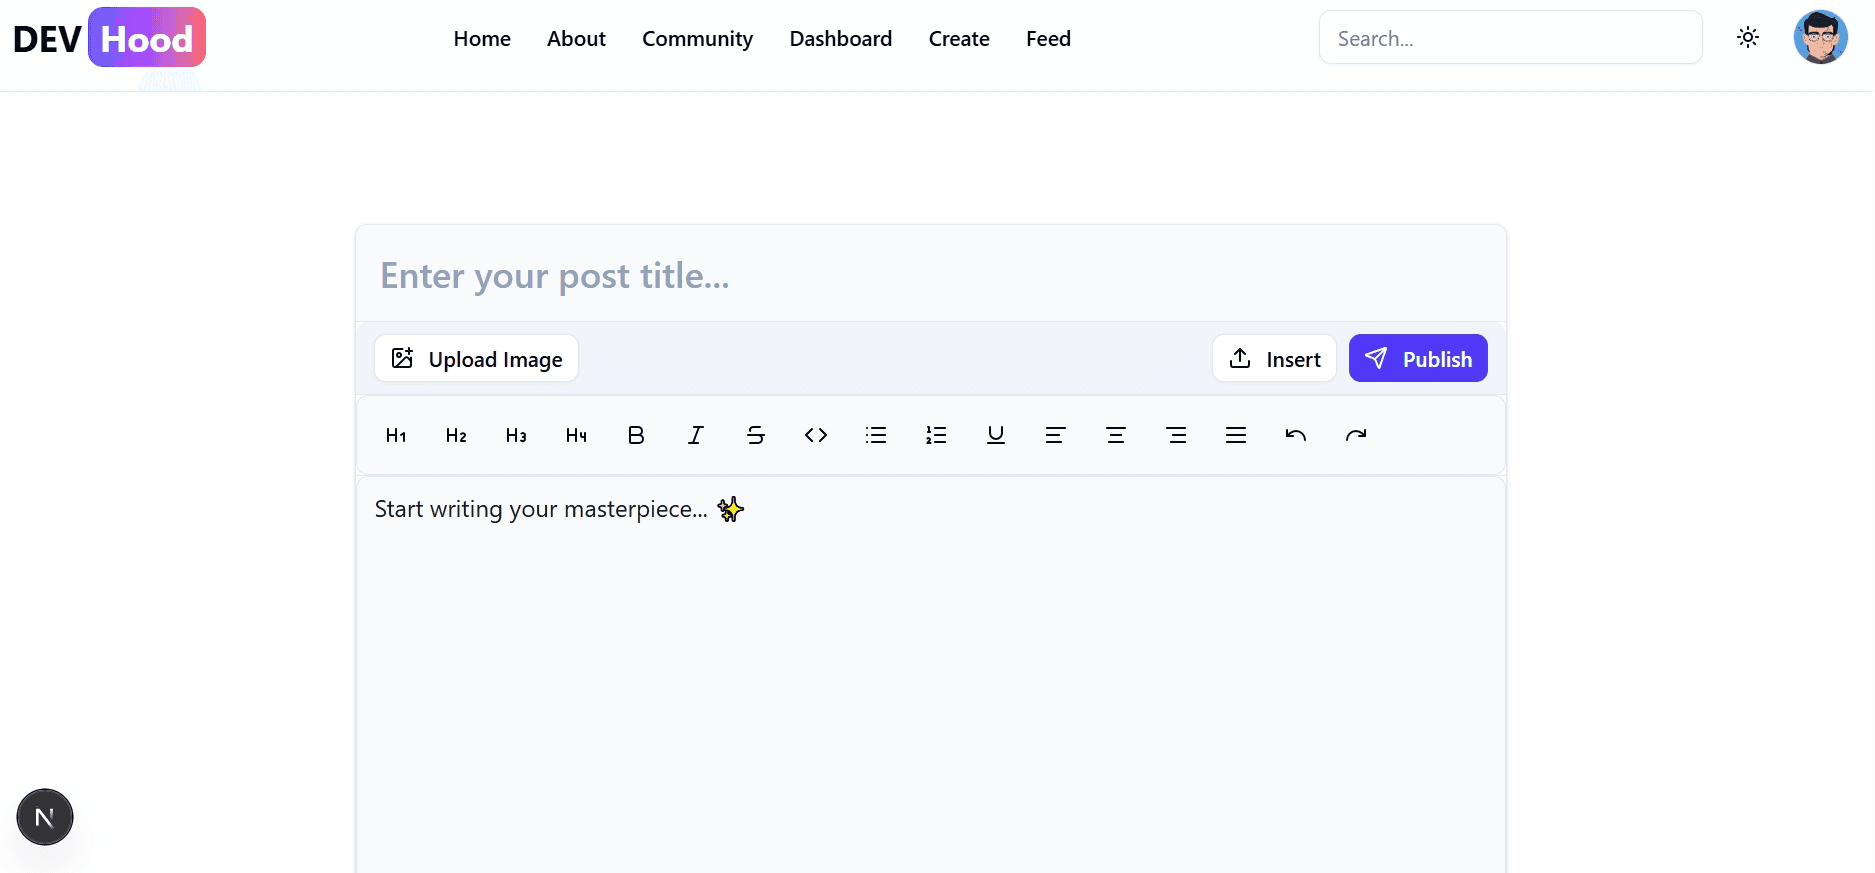
Task: Create a bulleted list
Action: click(x=876, y=435)
